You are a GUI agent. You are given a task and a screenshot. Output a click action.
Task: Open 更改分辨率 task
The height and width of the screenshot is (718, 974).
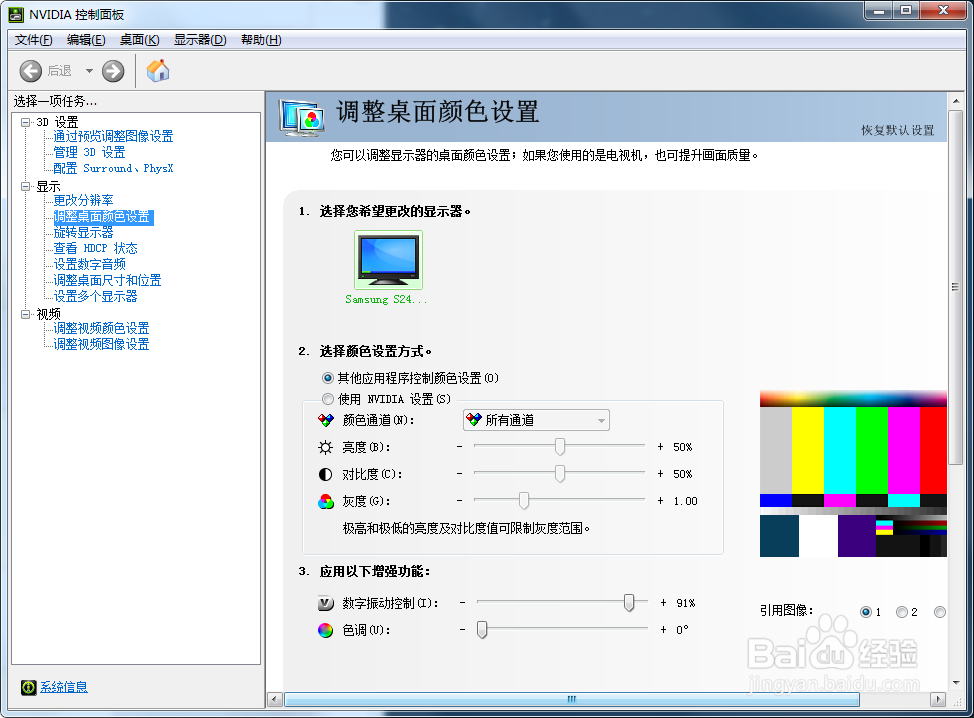point(83,200)
